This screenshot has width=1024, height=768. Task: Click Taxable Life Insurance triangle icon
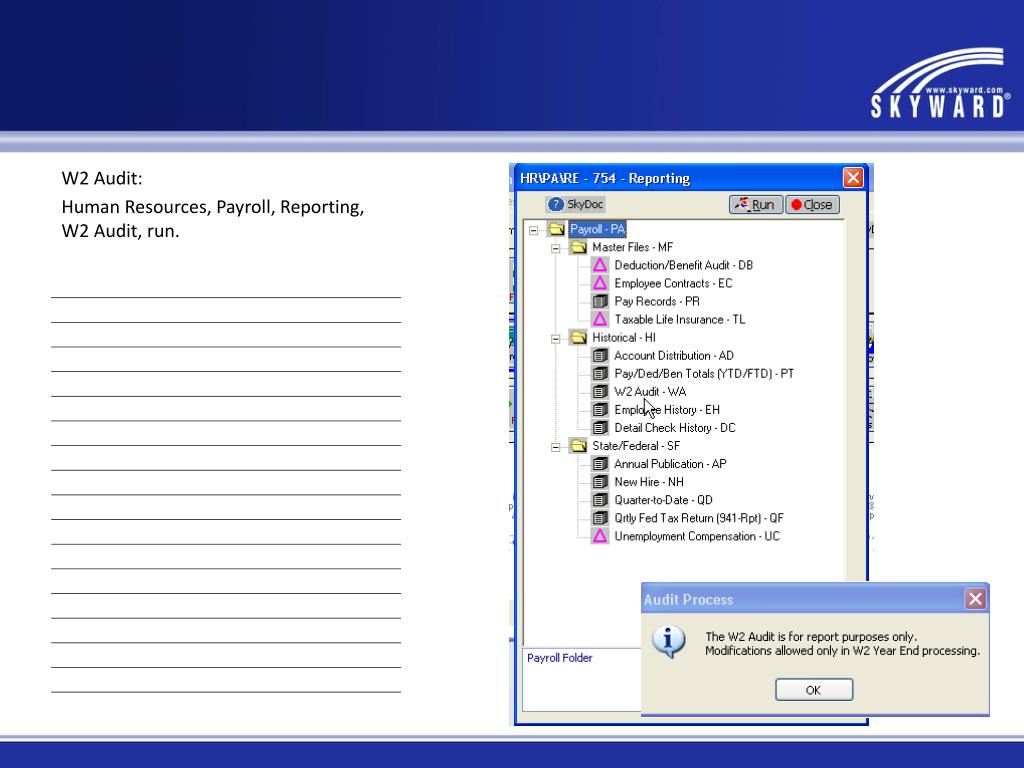pos(600,319)
